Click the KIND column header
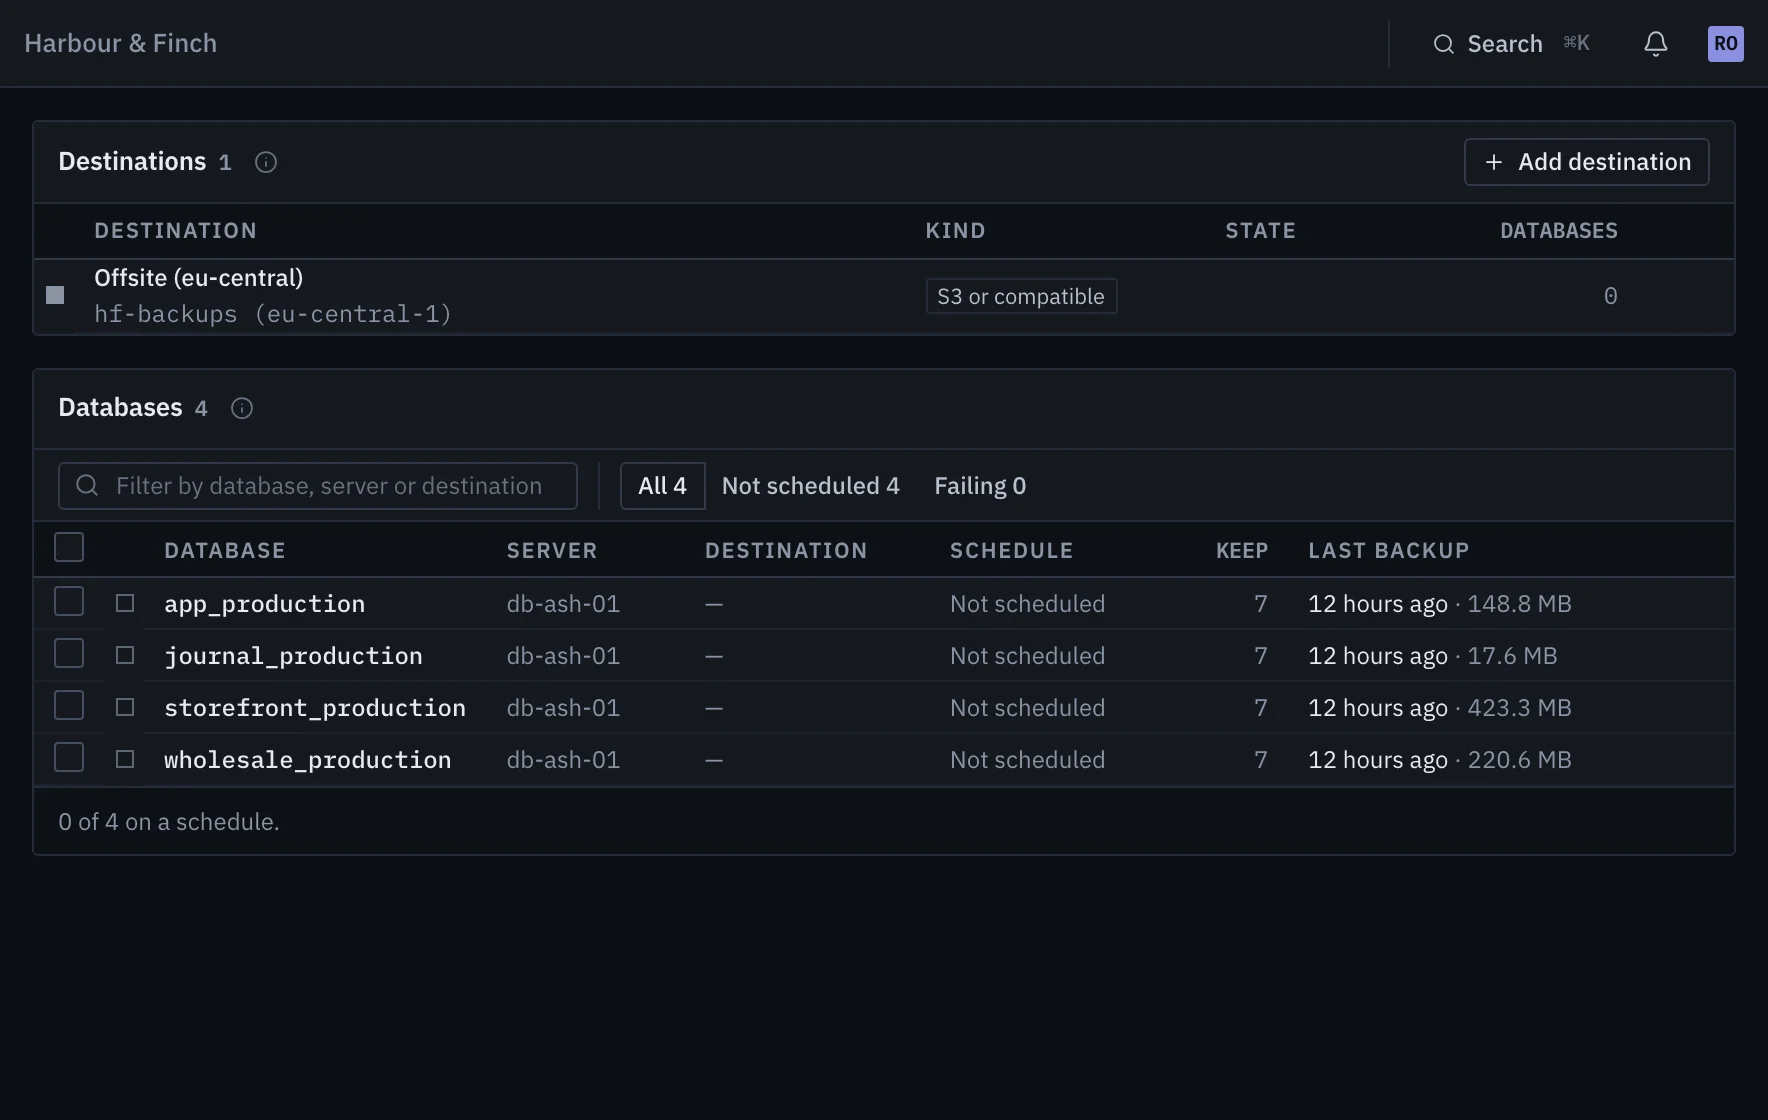The width and height of the screenshot is (1768, 1120). coord(955,231)
